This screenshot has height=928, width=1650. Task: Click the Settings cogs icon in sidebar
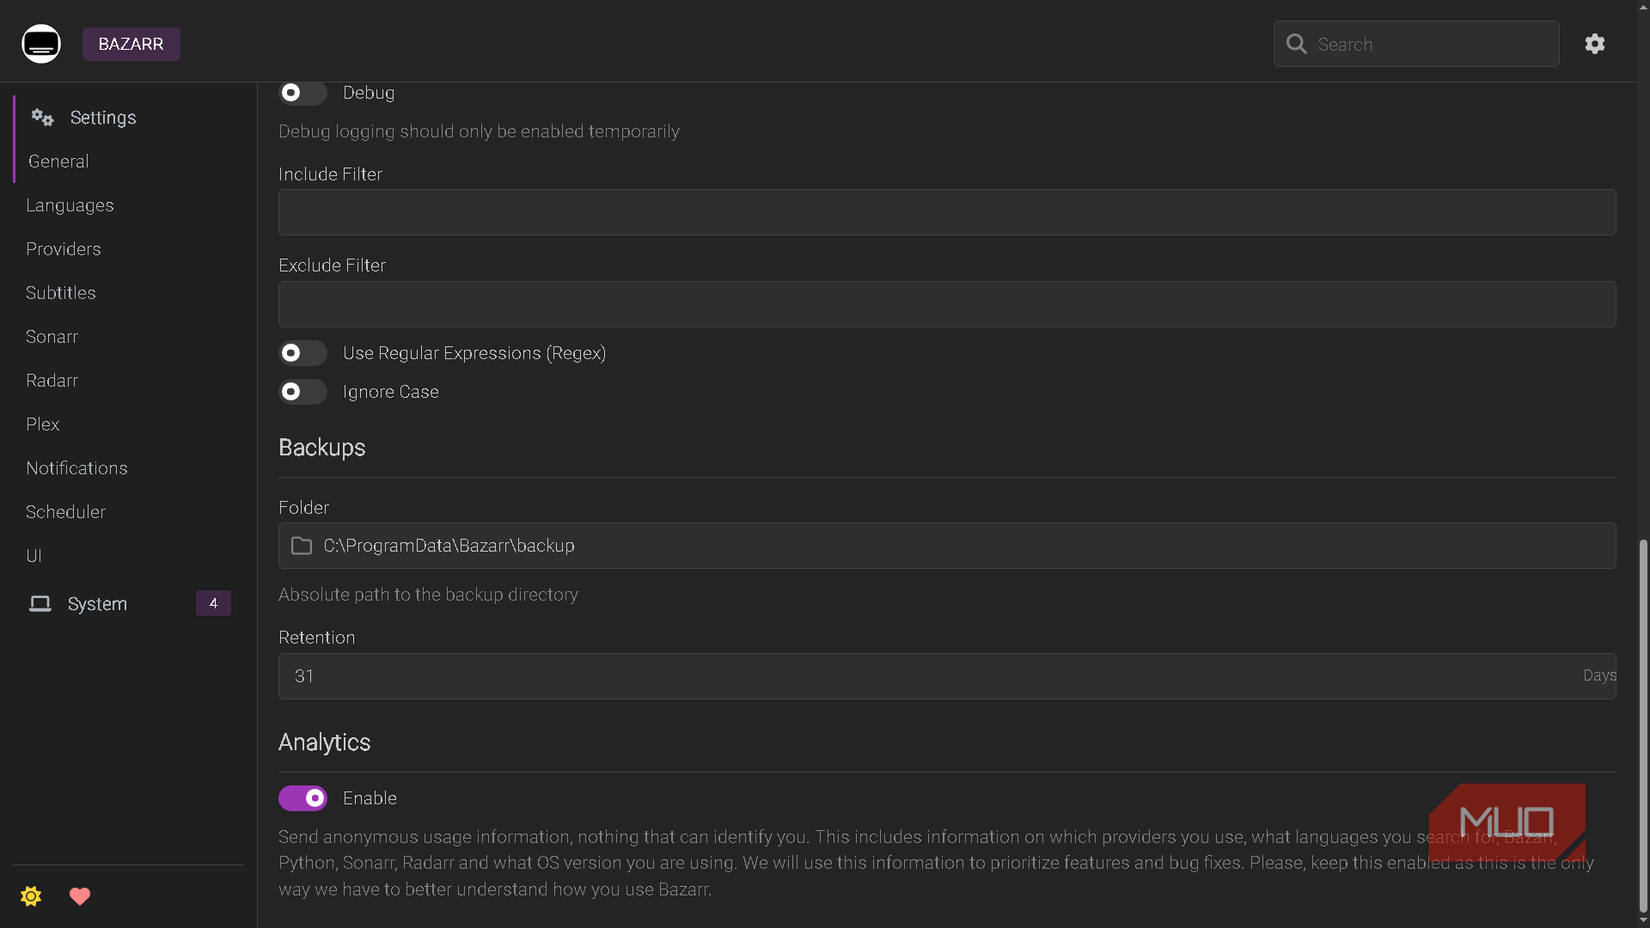tap(42, 117)
